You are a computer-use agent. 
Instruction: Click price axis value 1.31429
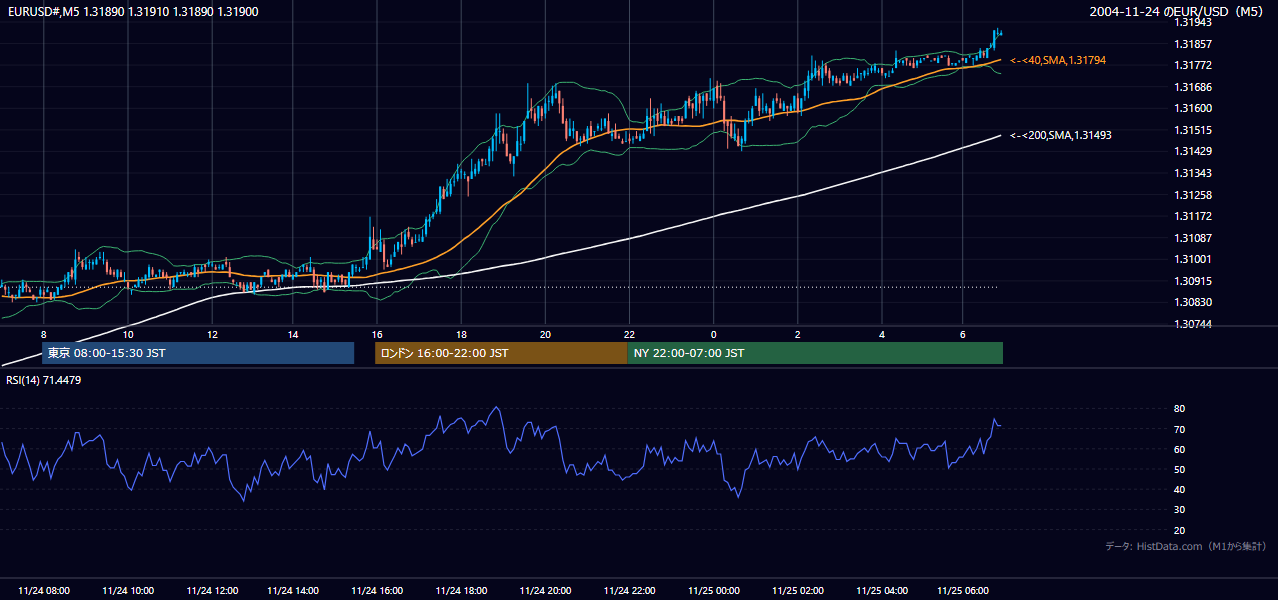pos(1193,151)
